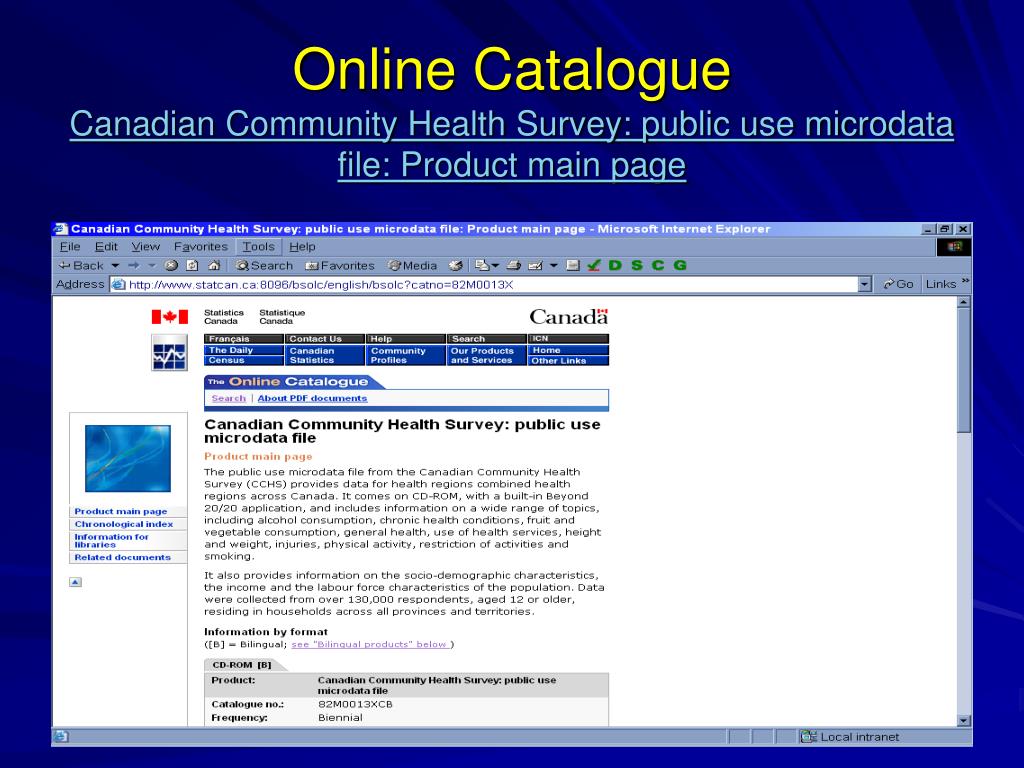
Task: Click the green checkmark toolbar icon
Action: point(594,265)
